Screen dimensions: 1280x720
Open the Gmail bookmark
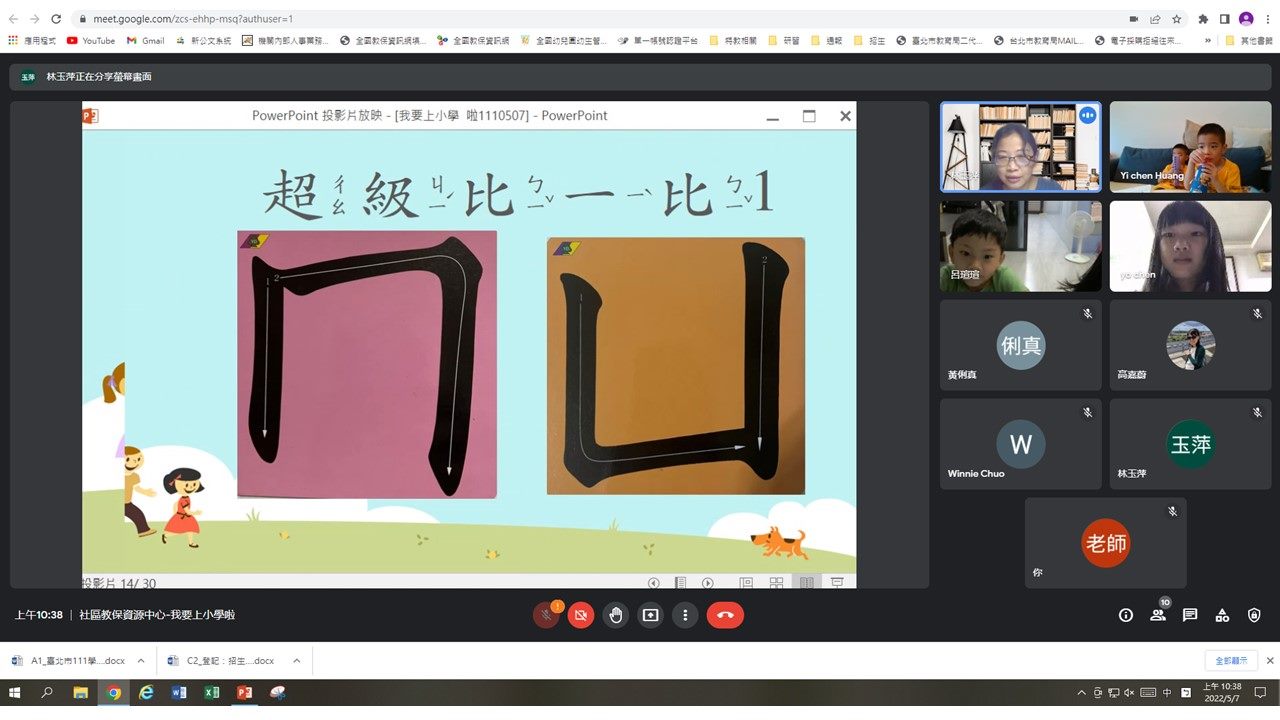[145, 41]
